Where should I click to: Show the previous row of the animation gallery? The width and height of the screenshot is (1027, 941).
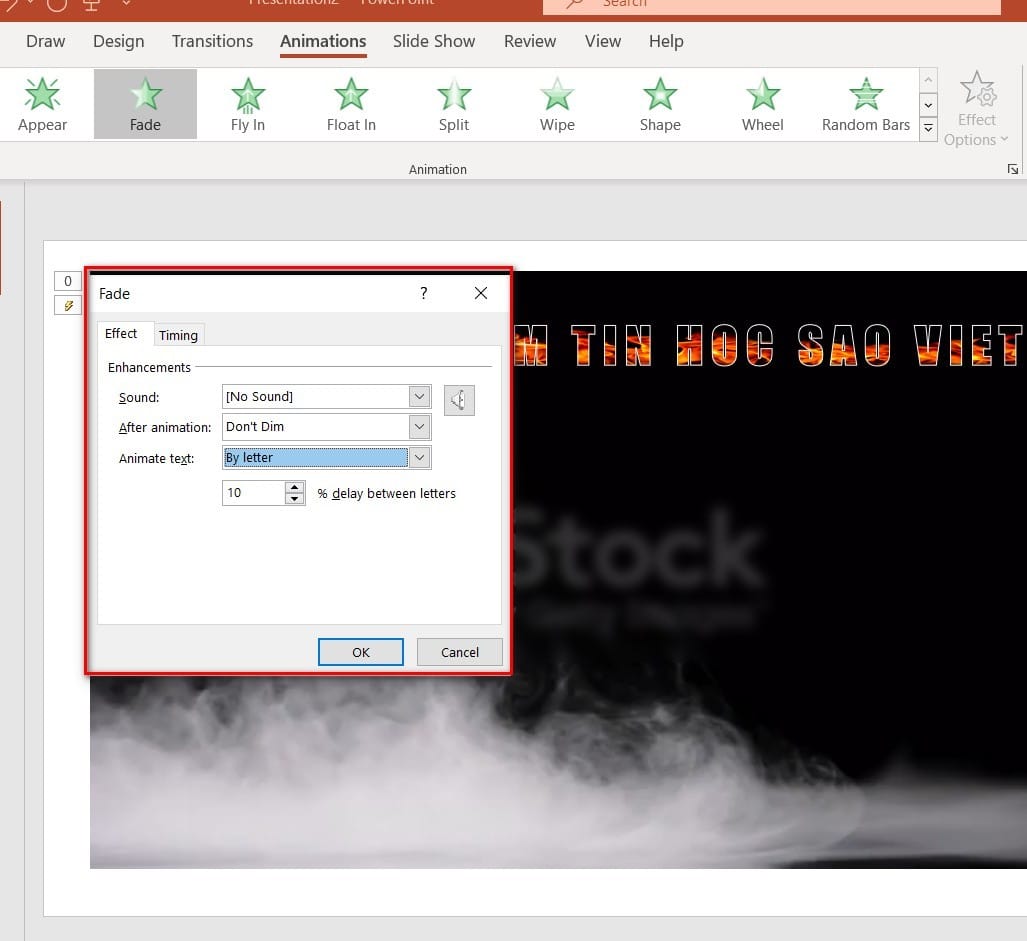pyautogui.click(x=928, y=81)
